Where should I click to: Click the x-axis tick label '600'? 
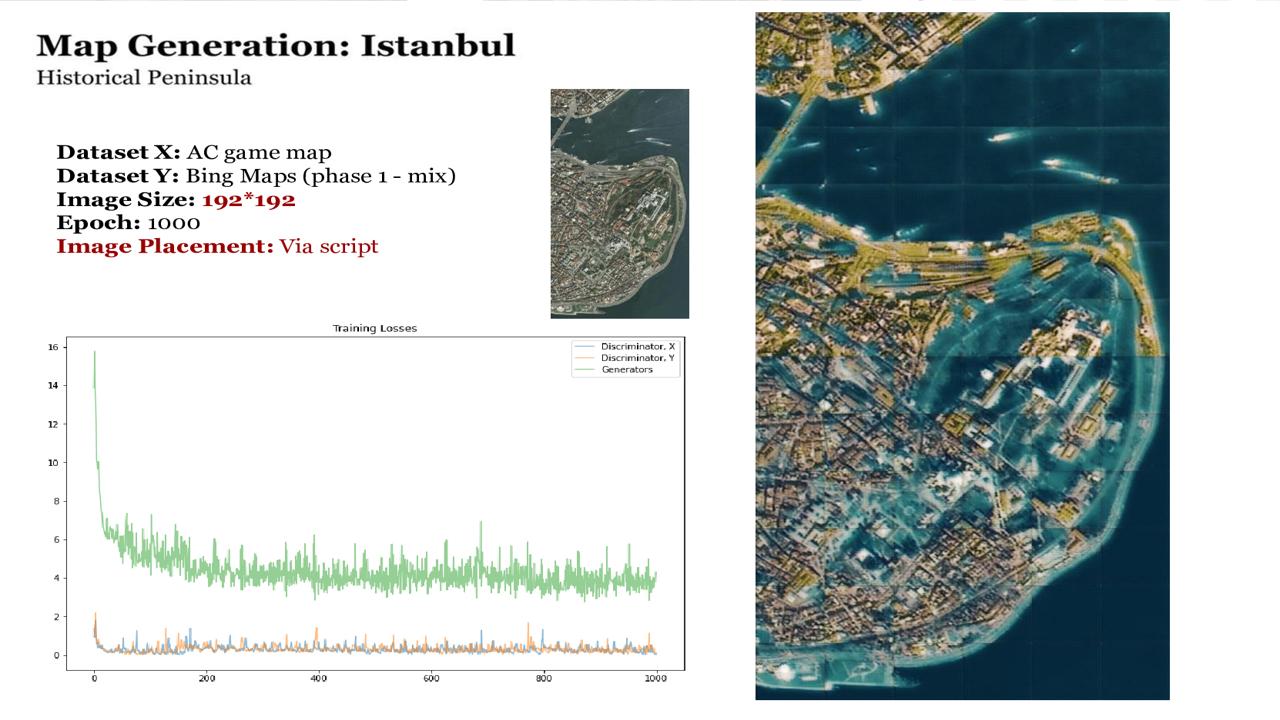click(x=431, y=679)
